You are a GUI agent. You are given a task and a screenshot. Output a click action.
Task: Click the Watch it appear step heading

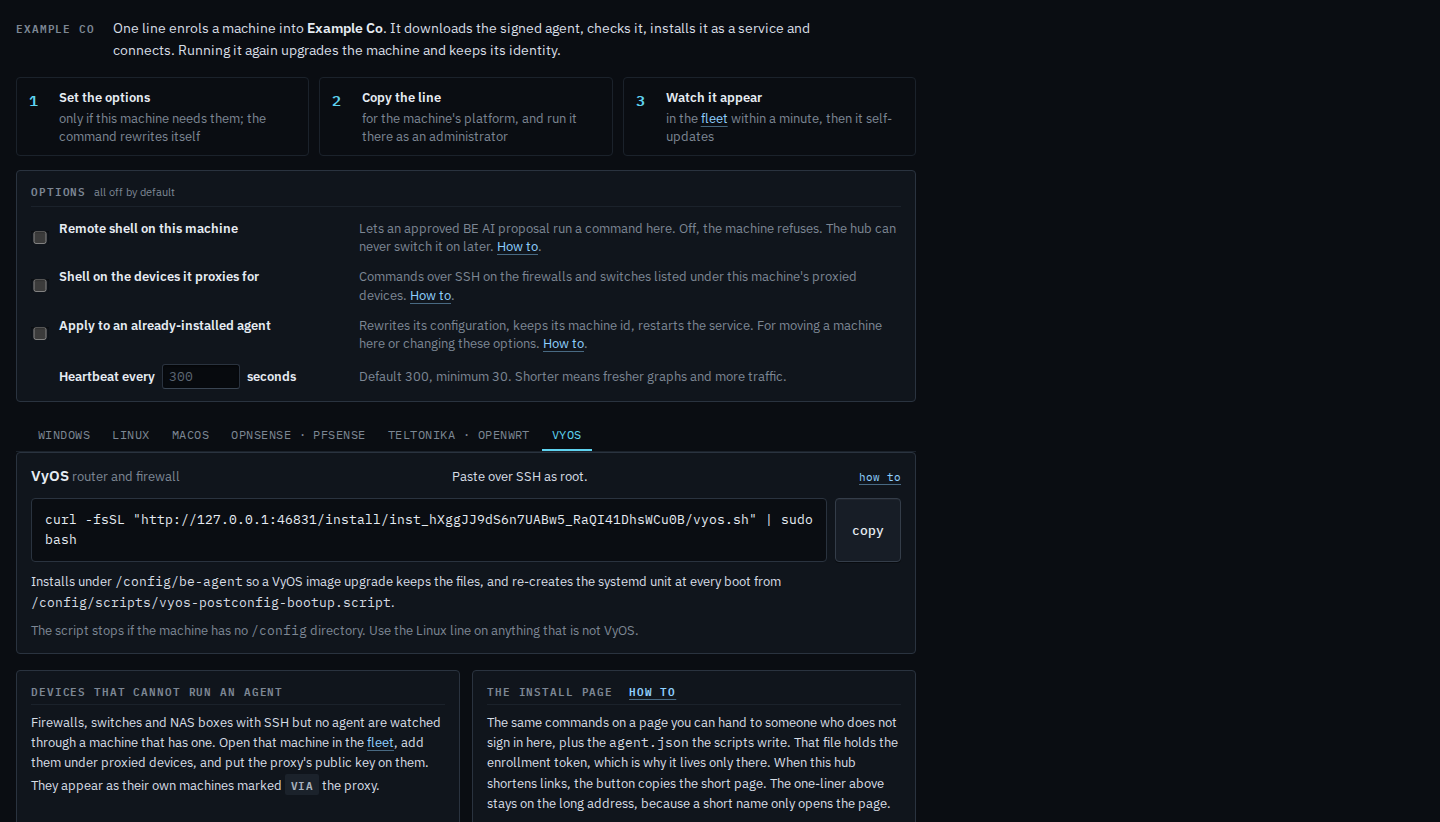[714, 98]
